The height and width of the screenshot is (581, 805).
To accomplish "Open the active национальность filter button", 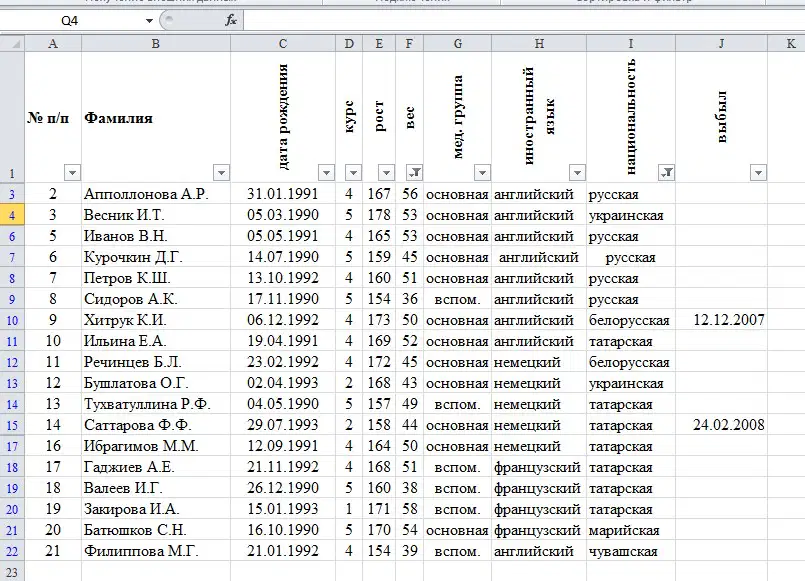I will 666,172.
